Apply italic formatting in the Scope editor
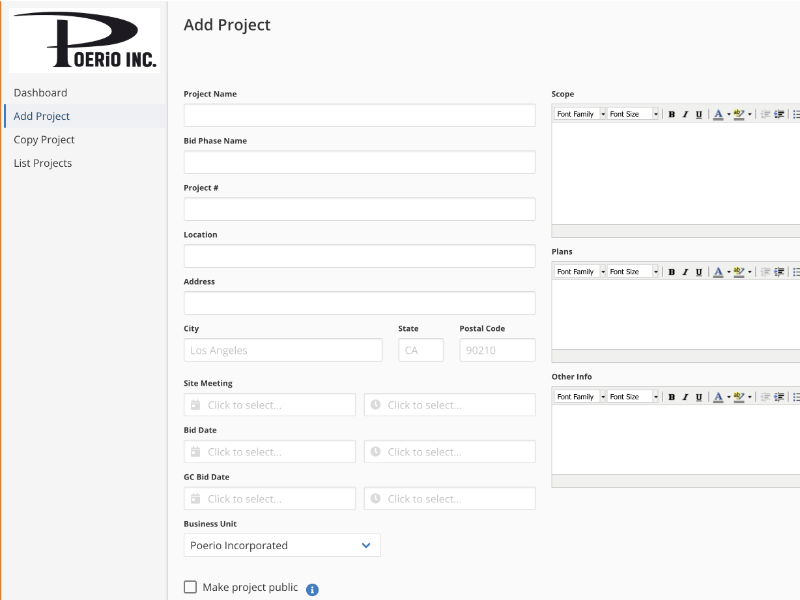The height and width of the screenshot is (600, 800). click(685, 113)
